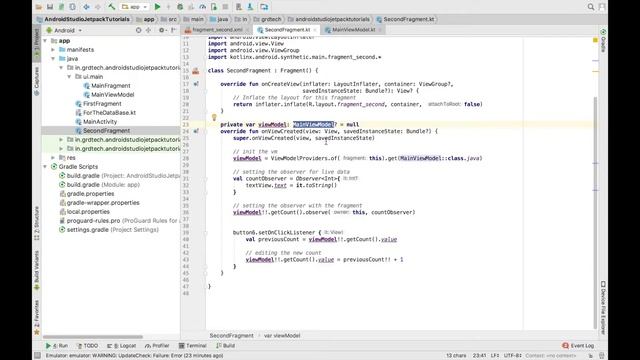
Task: Click the Project Structure toolbar icon
Action: coord(264,7)
